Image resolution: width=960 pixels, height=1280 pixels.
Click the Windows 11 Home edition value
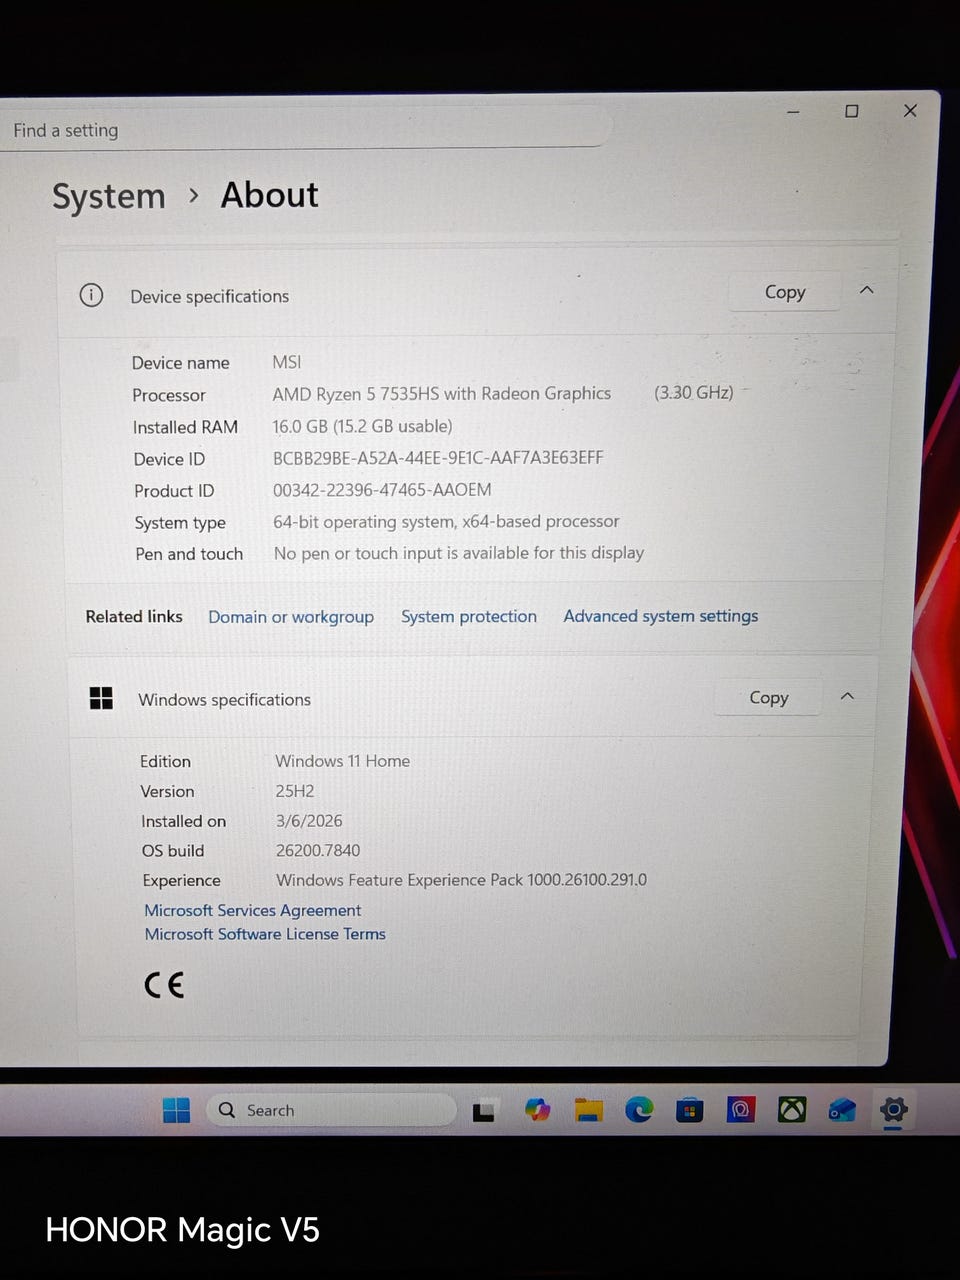[343, 761]
